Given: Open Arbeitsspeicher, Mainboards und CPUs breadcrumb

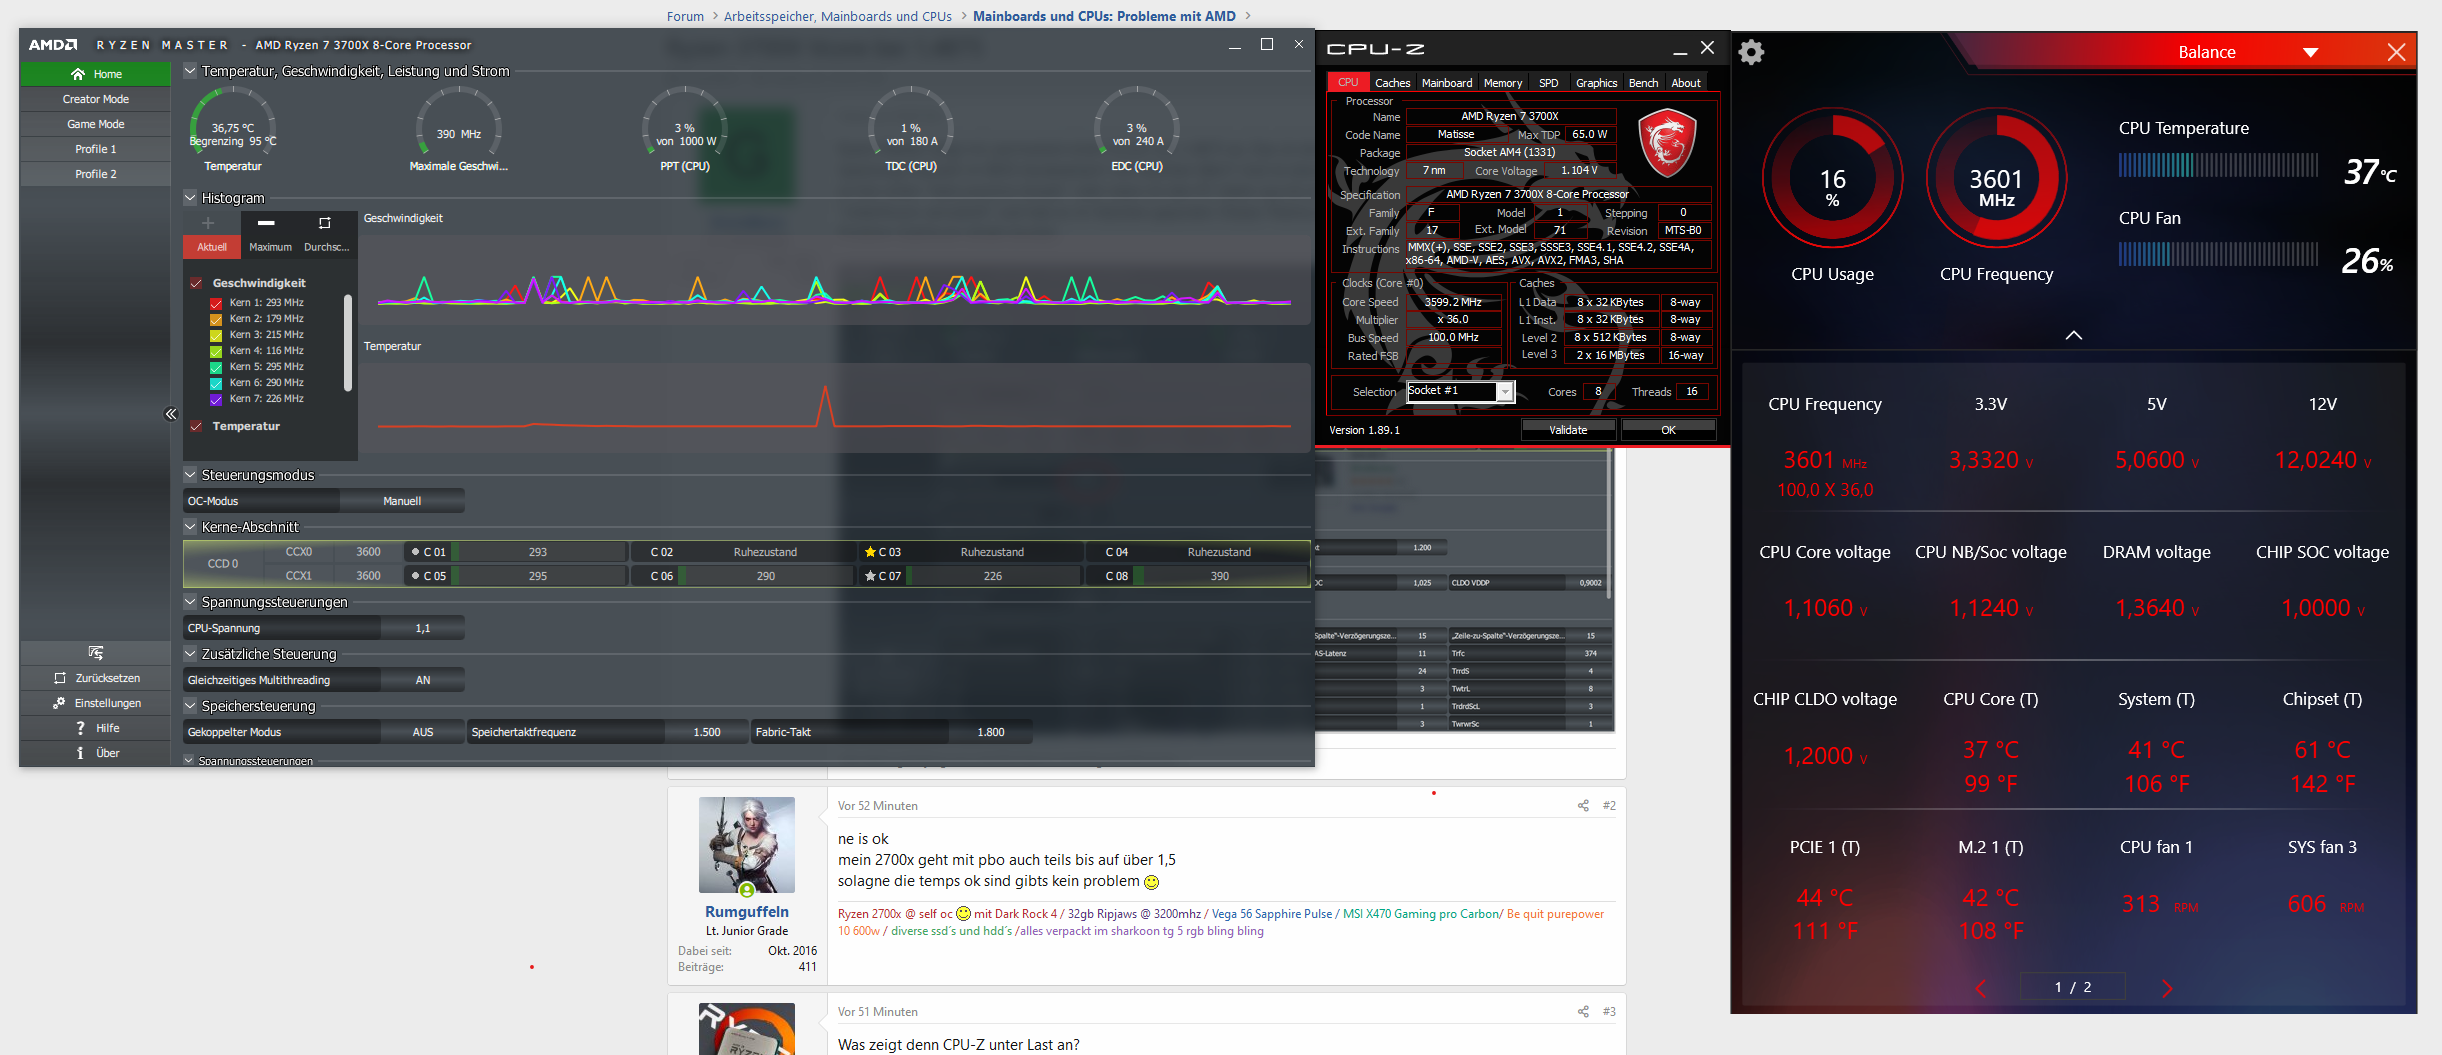Looking at the screenshot, I should [x=837, y=16].
